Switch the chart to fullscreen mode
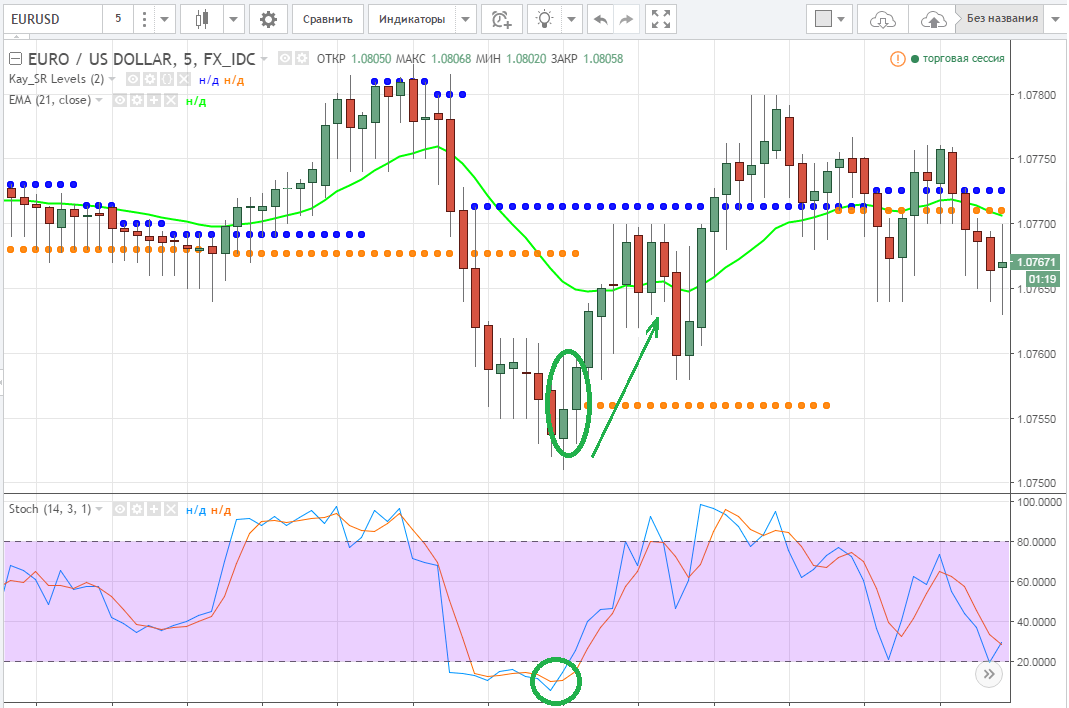The height and width of the screenshot is (708, 1069). tap(659, 19)
